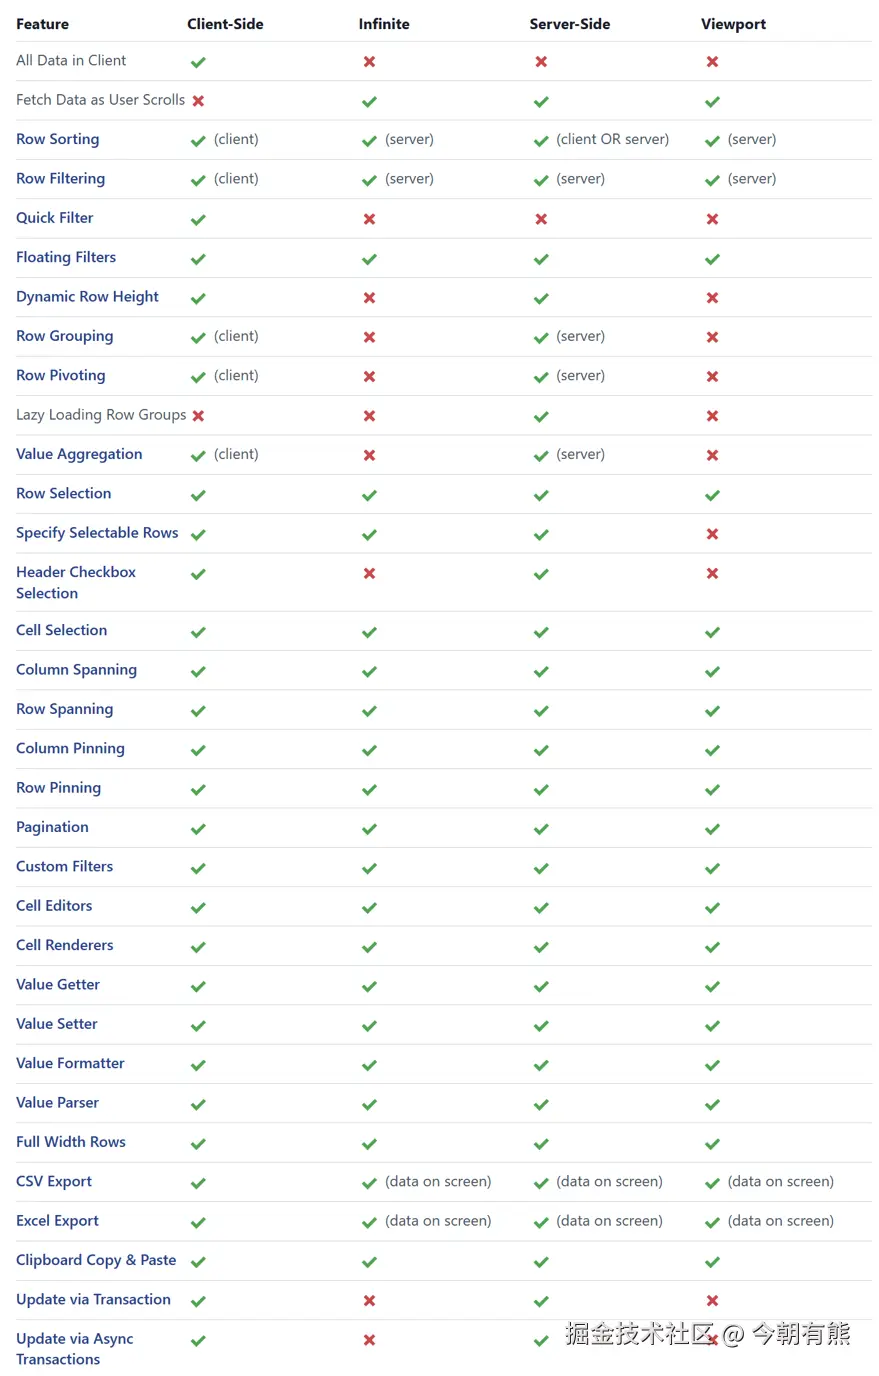Viewport: 879px width, 1376px height.
Task: Go to the Value Aggregation documentation link
Action: [x=79, y=454]
